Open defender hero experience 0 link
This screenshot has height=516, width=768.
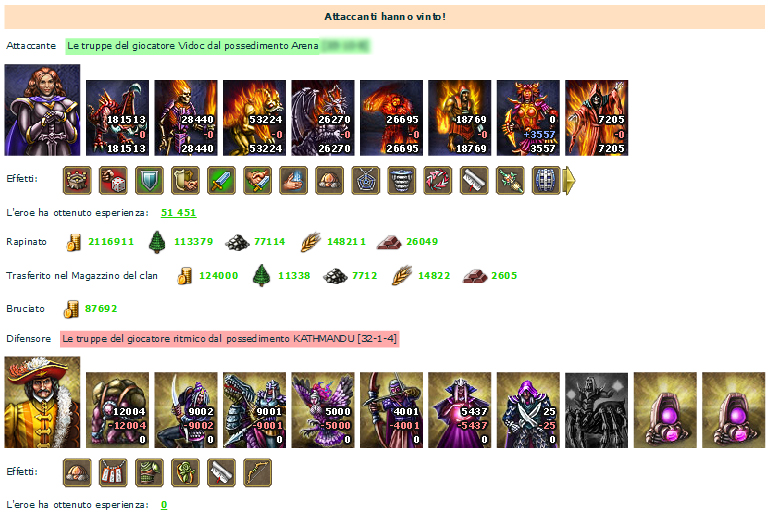164,505
